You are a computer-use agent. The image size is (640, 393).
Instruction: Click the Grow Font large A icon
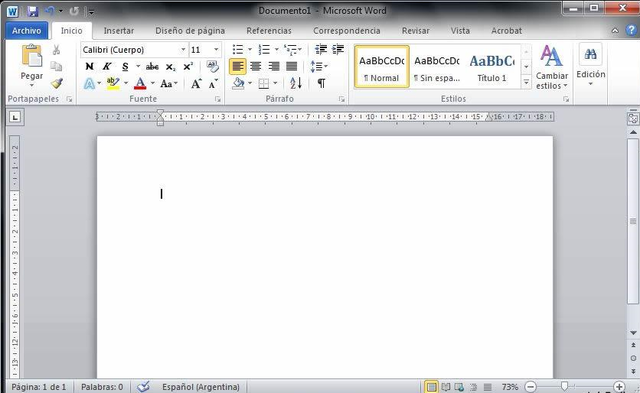196,84
